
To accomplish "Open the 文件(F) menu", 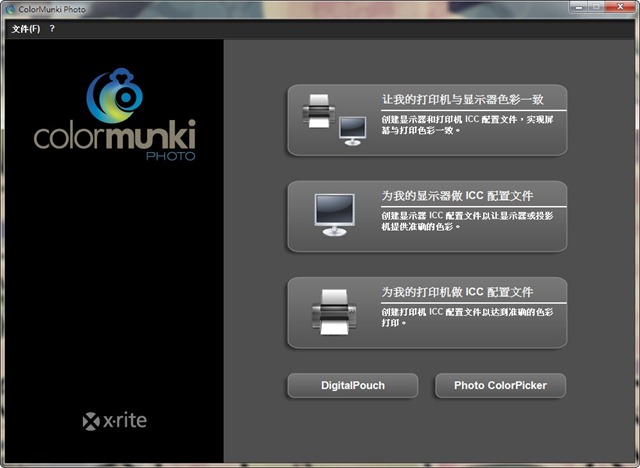I will point(26,29).
